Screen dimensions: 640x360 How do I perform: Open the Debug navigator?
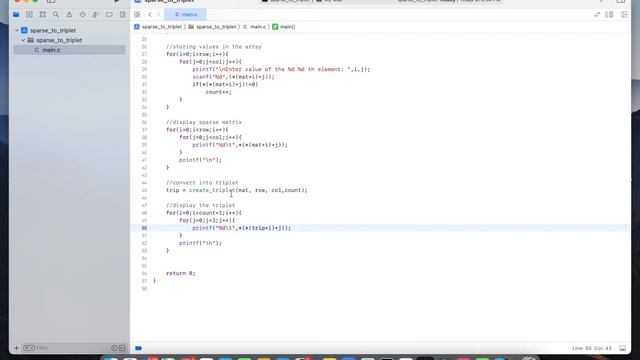[96, 15]
